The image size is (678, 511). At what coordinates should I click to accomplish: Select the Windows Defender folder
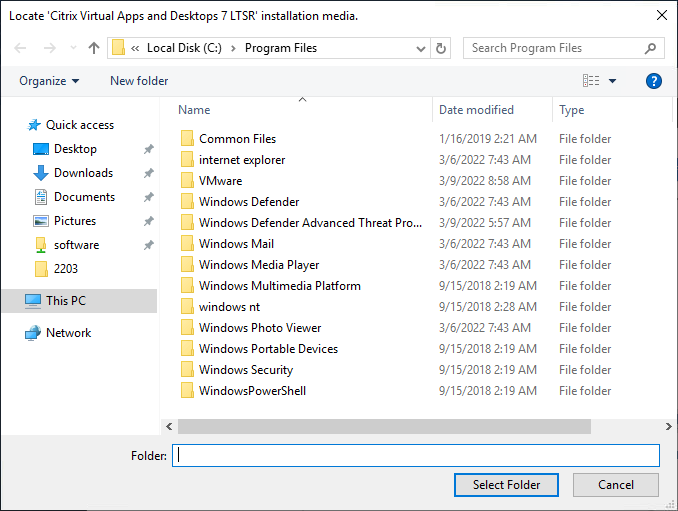click(x=248, y=202)
